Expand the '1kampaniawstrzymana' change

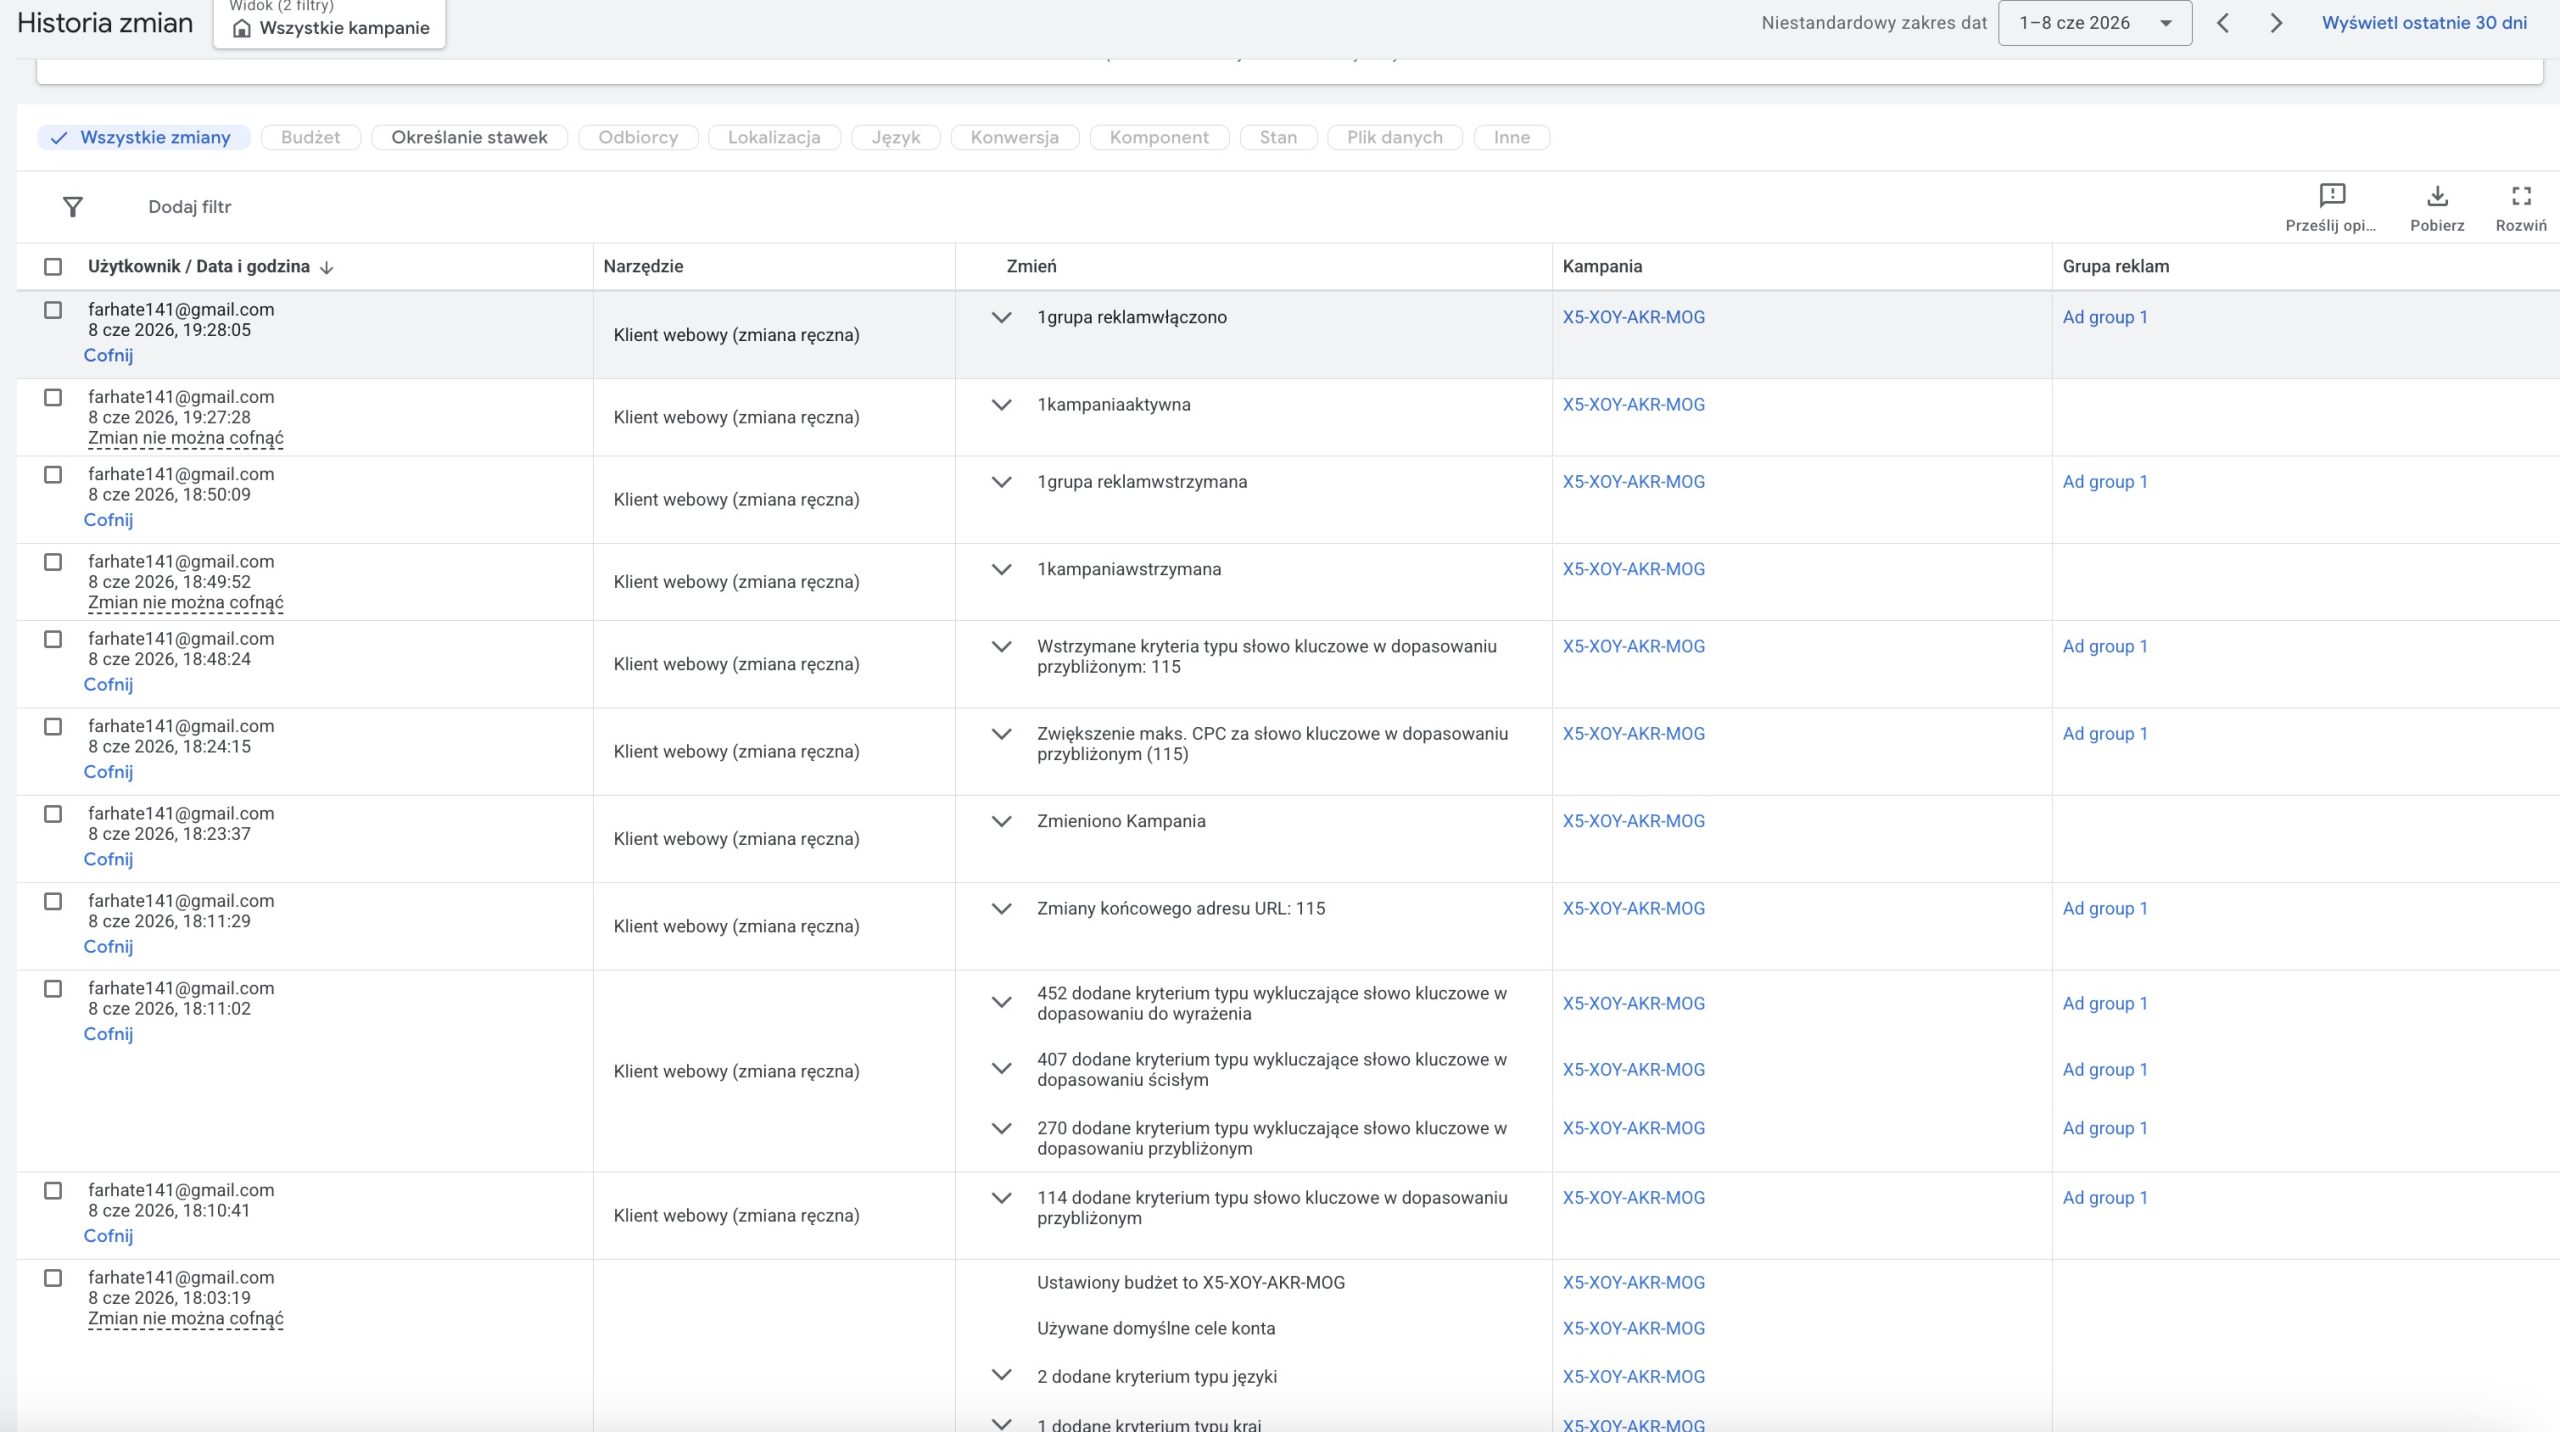point(1001,569)
